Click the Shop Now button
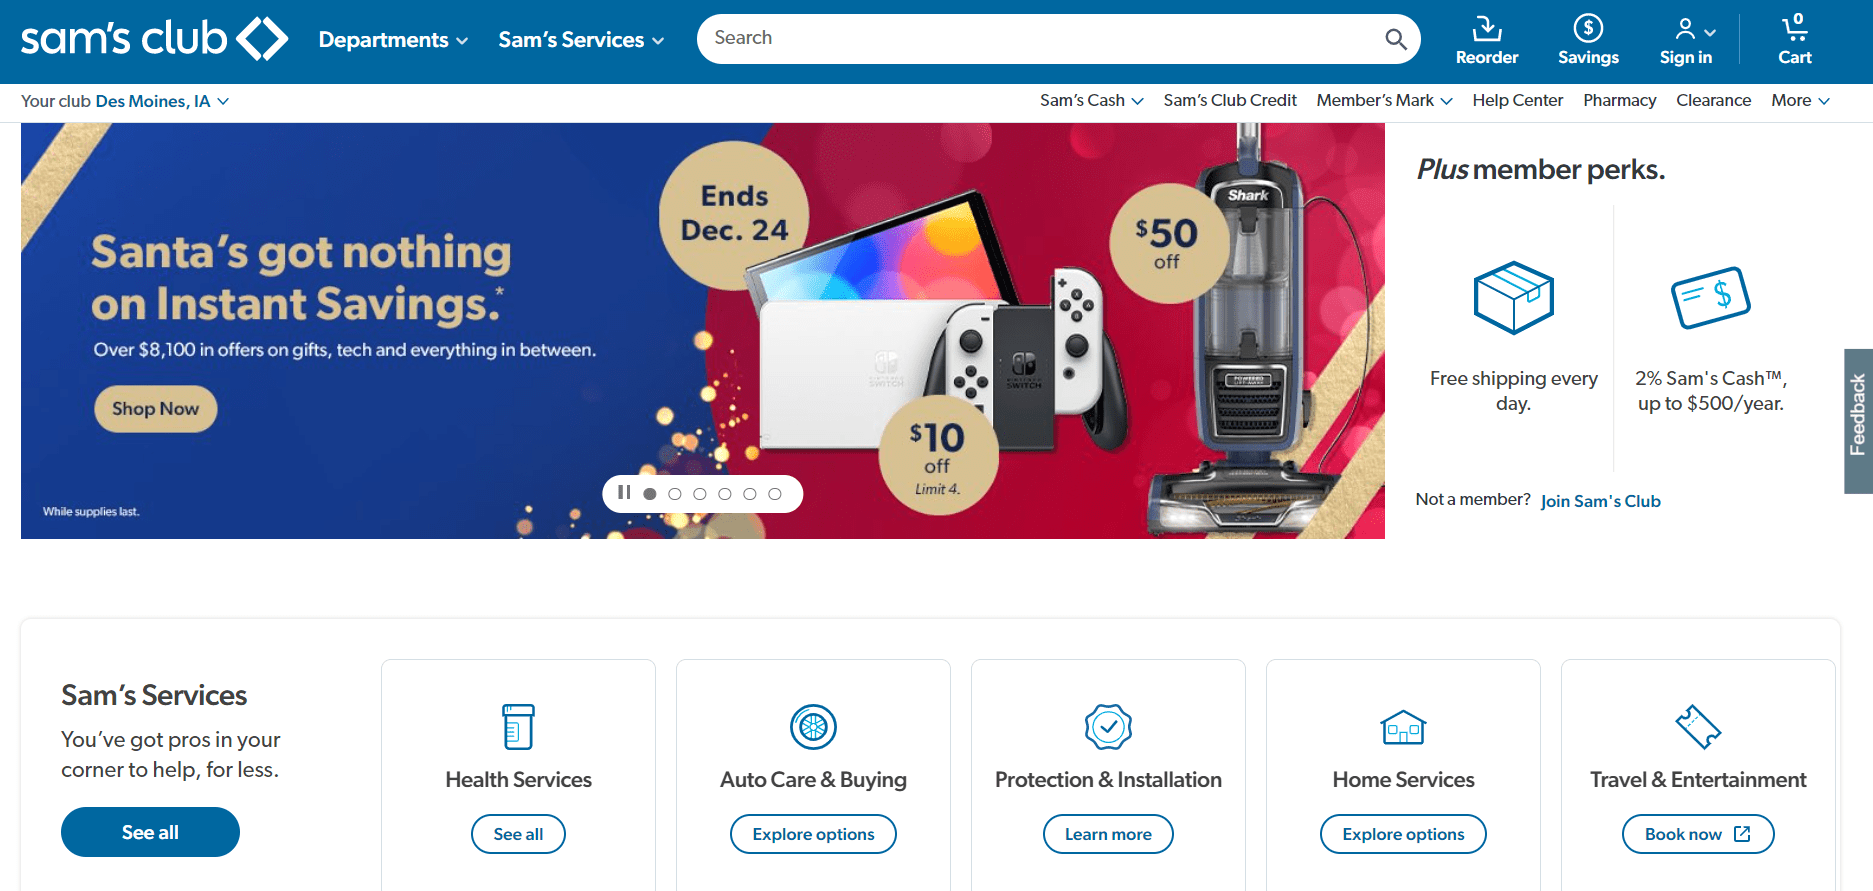Image resolution: width=1873 pixels, height=891 pixels. 156,409
